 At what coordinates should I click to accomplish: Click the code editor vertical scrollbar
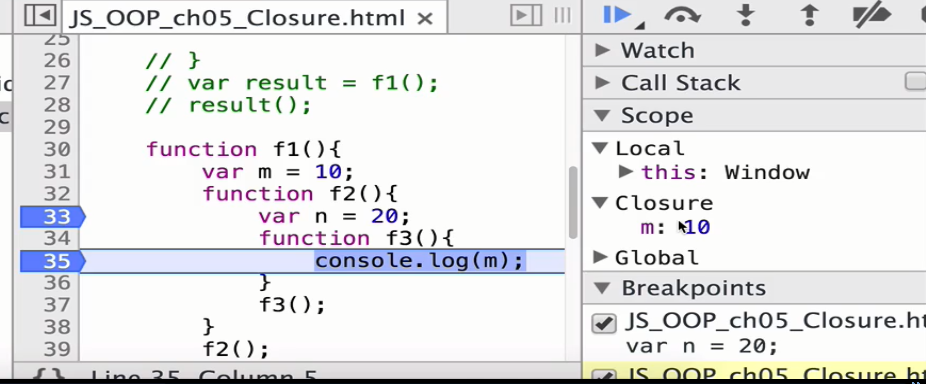(573, 202)
